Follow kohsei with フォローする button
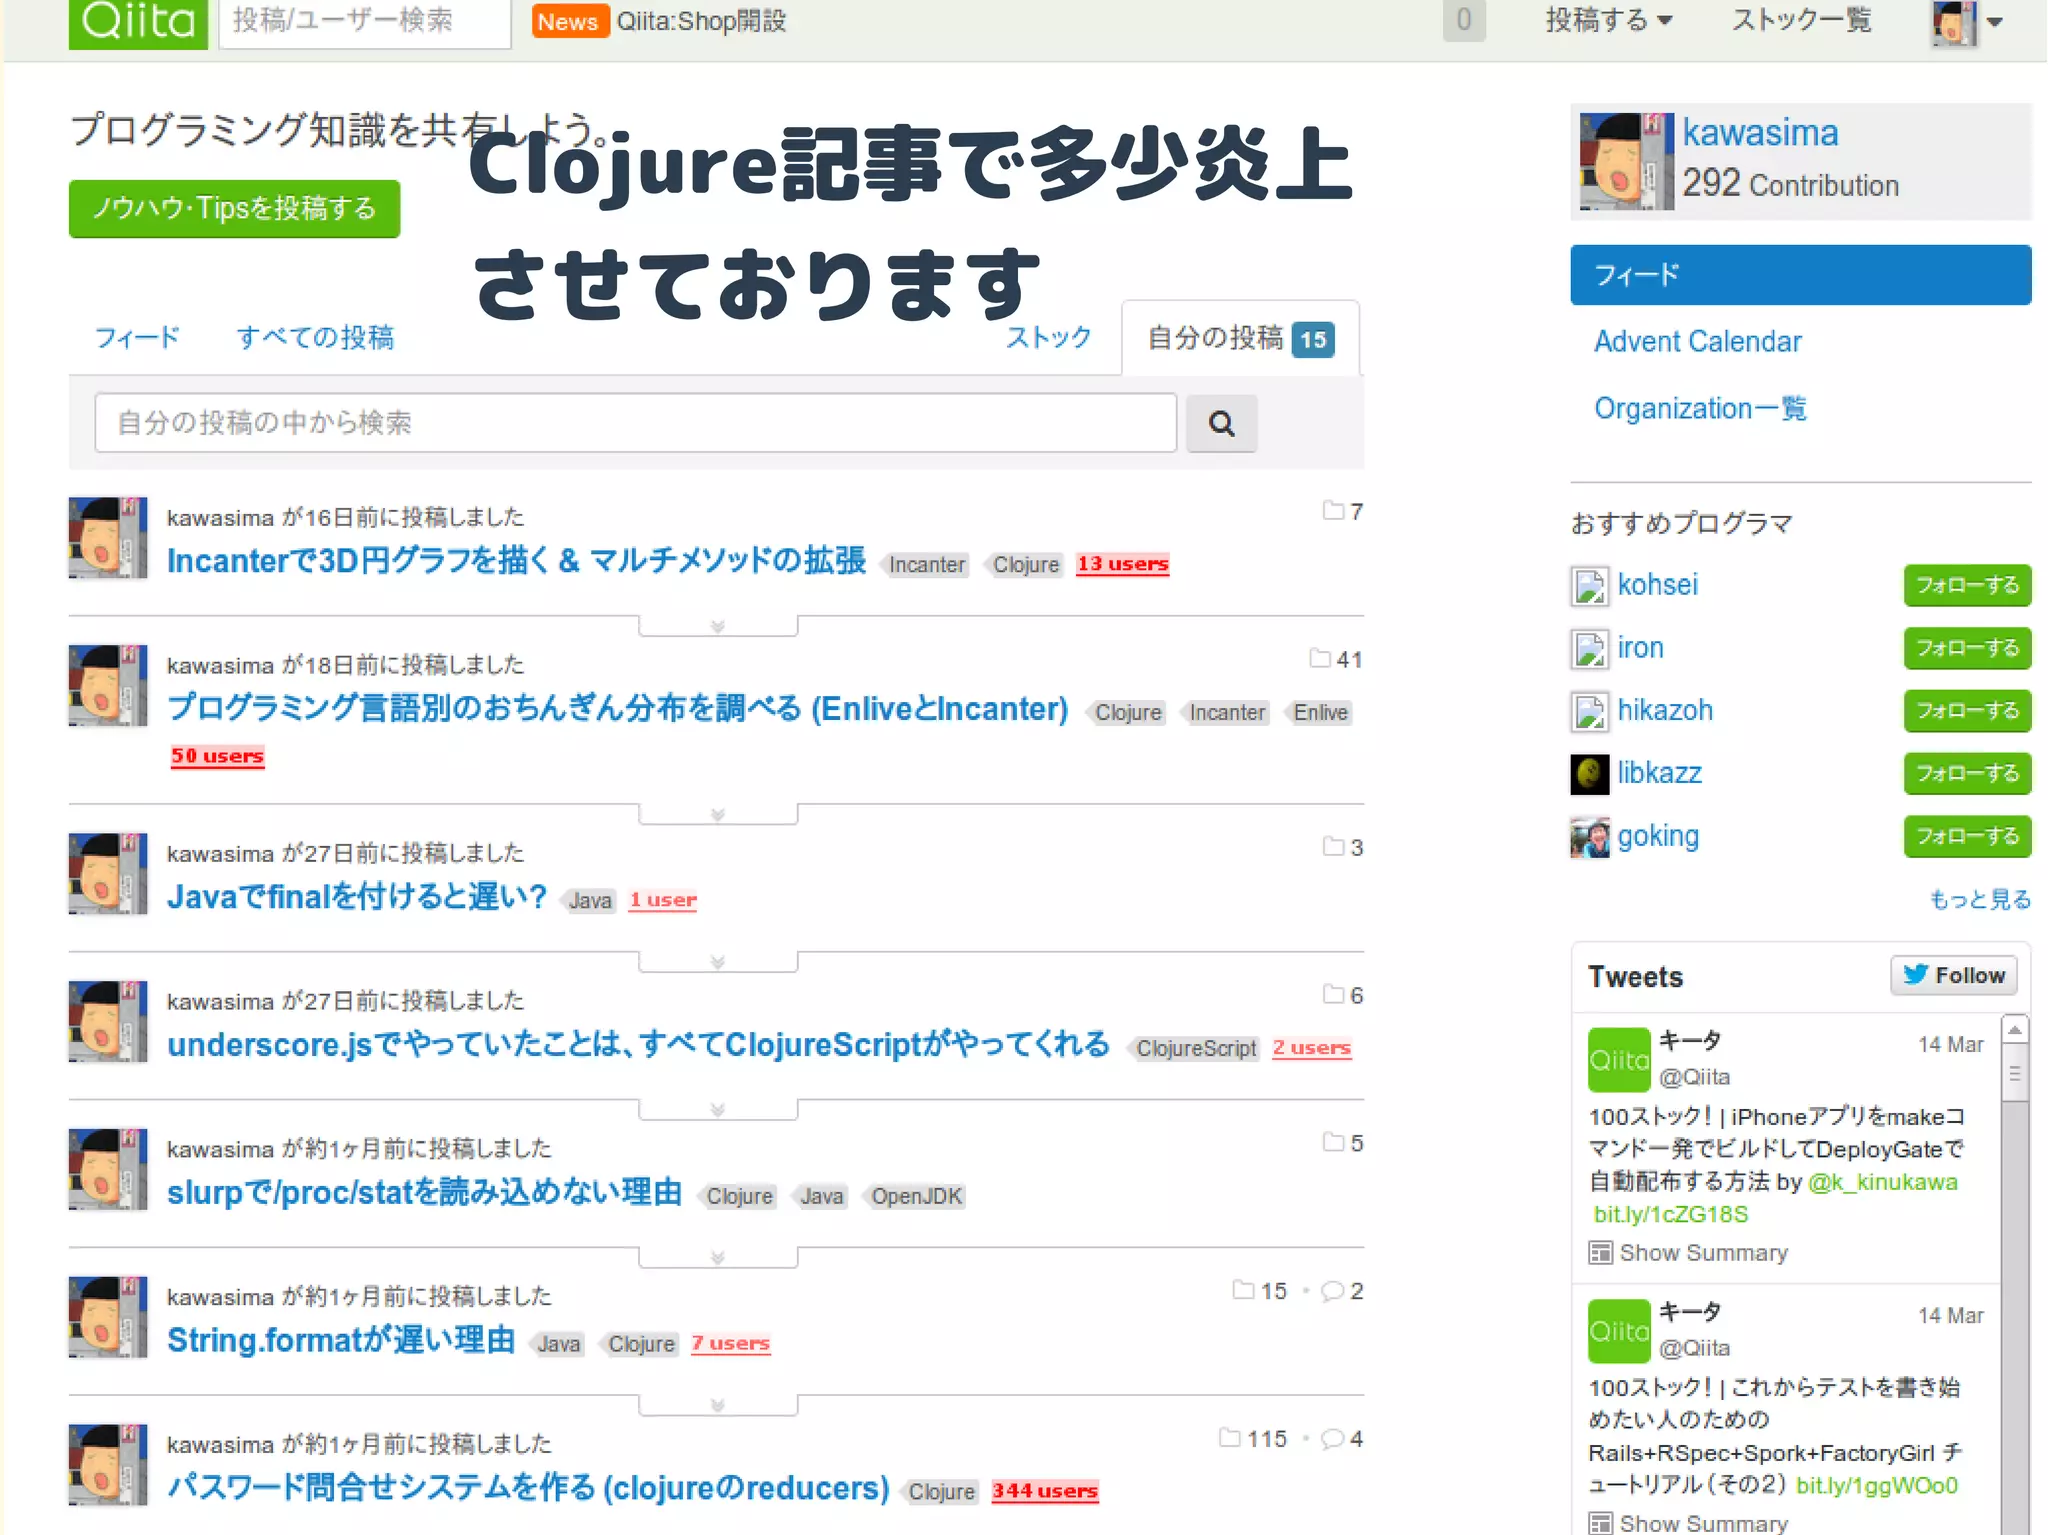The width and height of the screenshot is (2048, 1535). pyautogui.click(x=1967, y=585)
